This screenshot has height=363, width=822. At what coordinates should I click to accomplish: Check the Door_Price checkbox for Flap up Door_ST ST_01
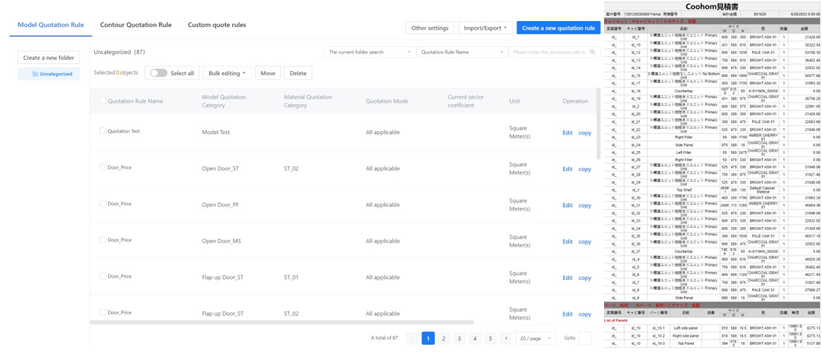point(103,276)
